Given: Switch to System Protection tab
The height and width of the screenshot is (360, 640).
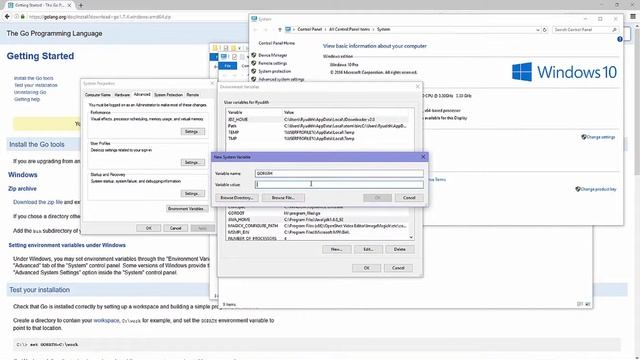Looking at the screenshot, I should coord(168,95).
